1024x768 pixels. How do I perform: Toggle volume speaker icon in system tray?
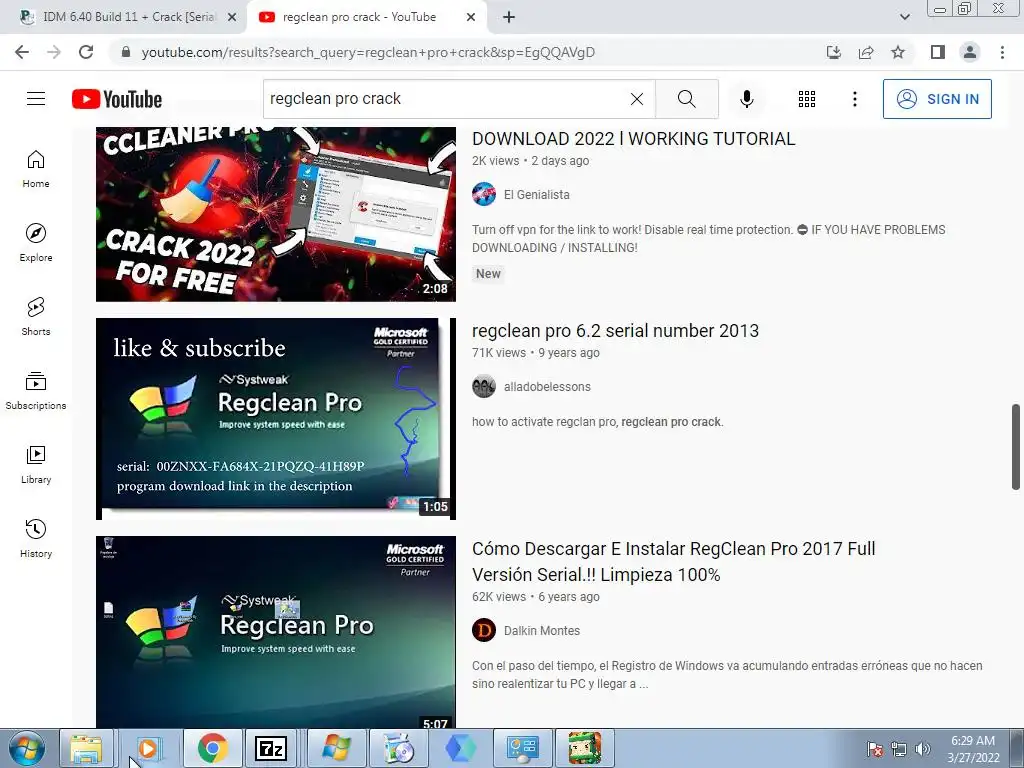922,749
